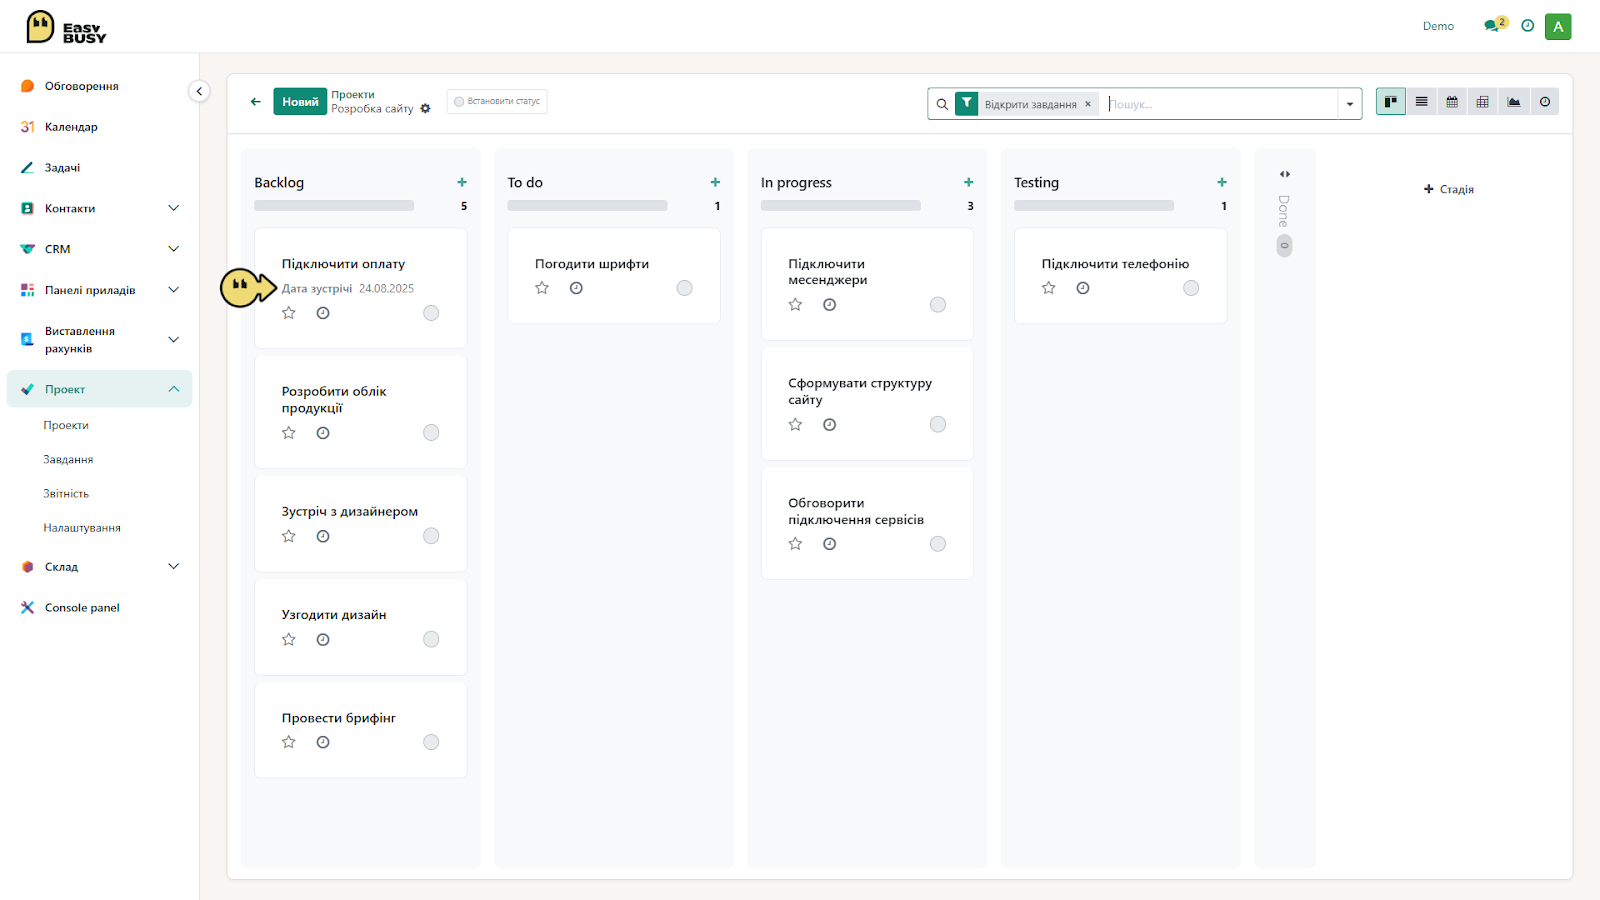Open the calendar view icon

(x=1452, y=102)
